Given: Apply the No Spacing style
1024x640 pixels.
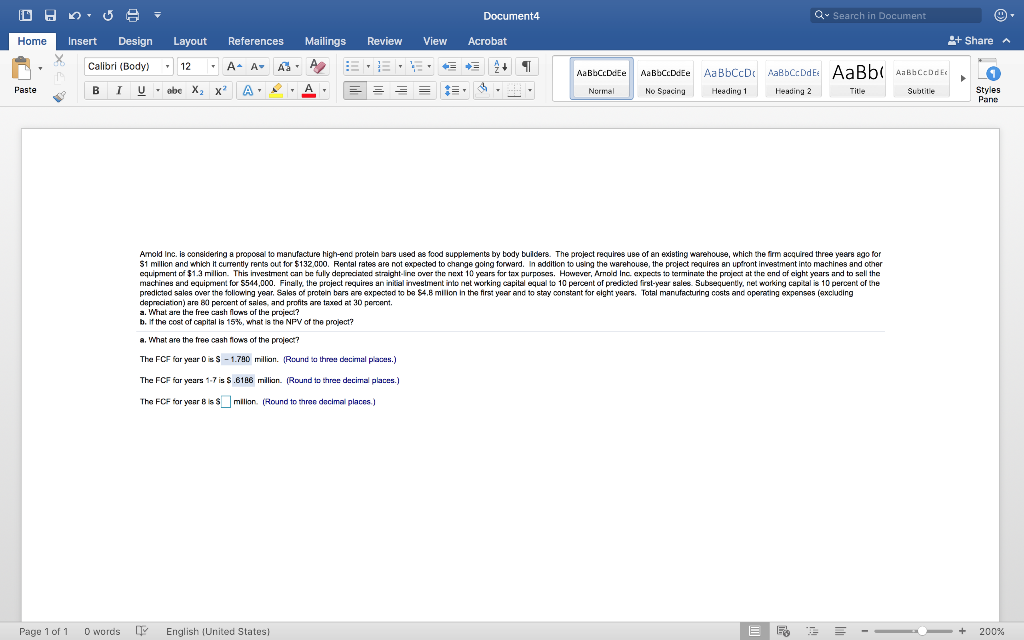Looking at the screenshot, I should [x=665, y=78].
